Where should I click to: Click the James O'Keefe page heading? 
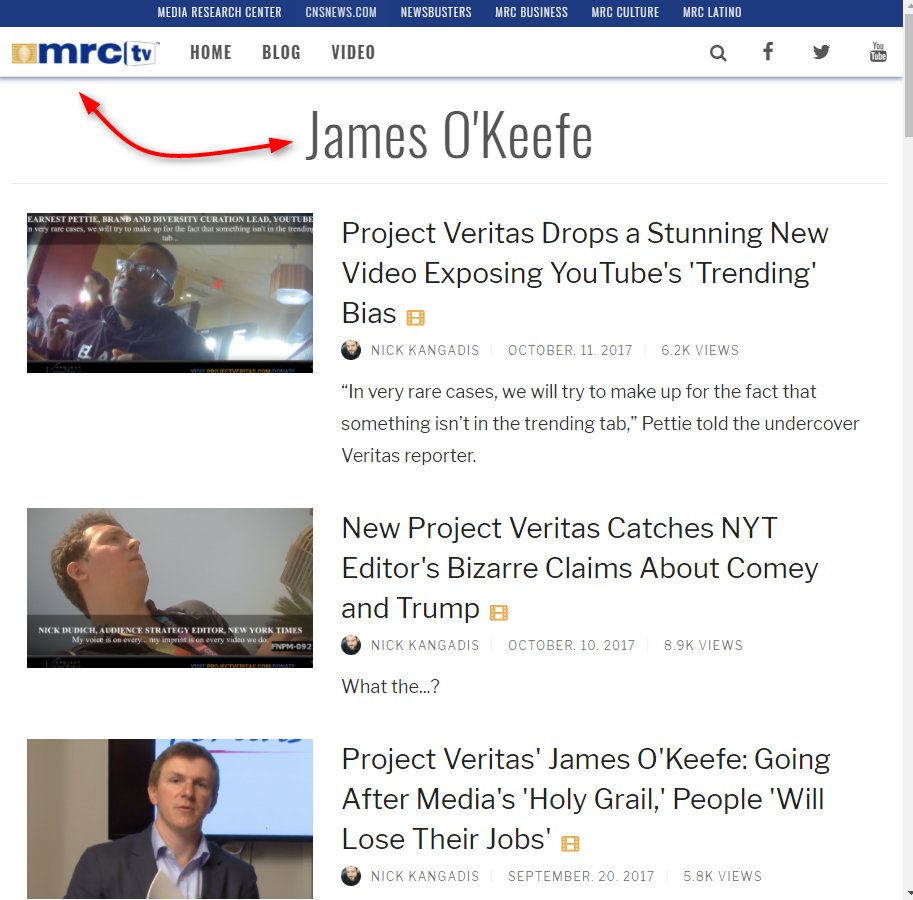tap(449, 136)
